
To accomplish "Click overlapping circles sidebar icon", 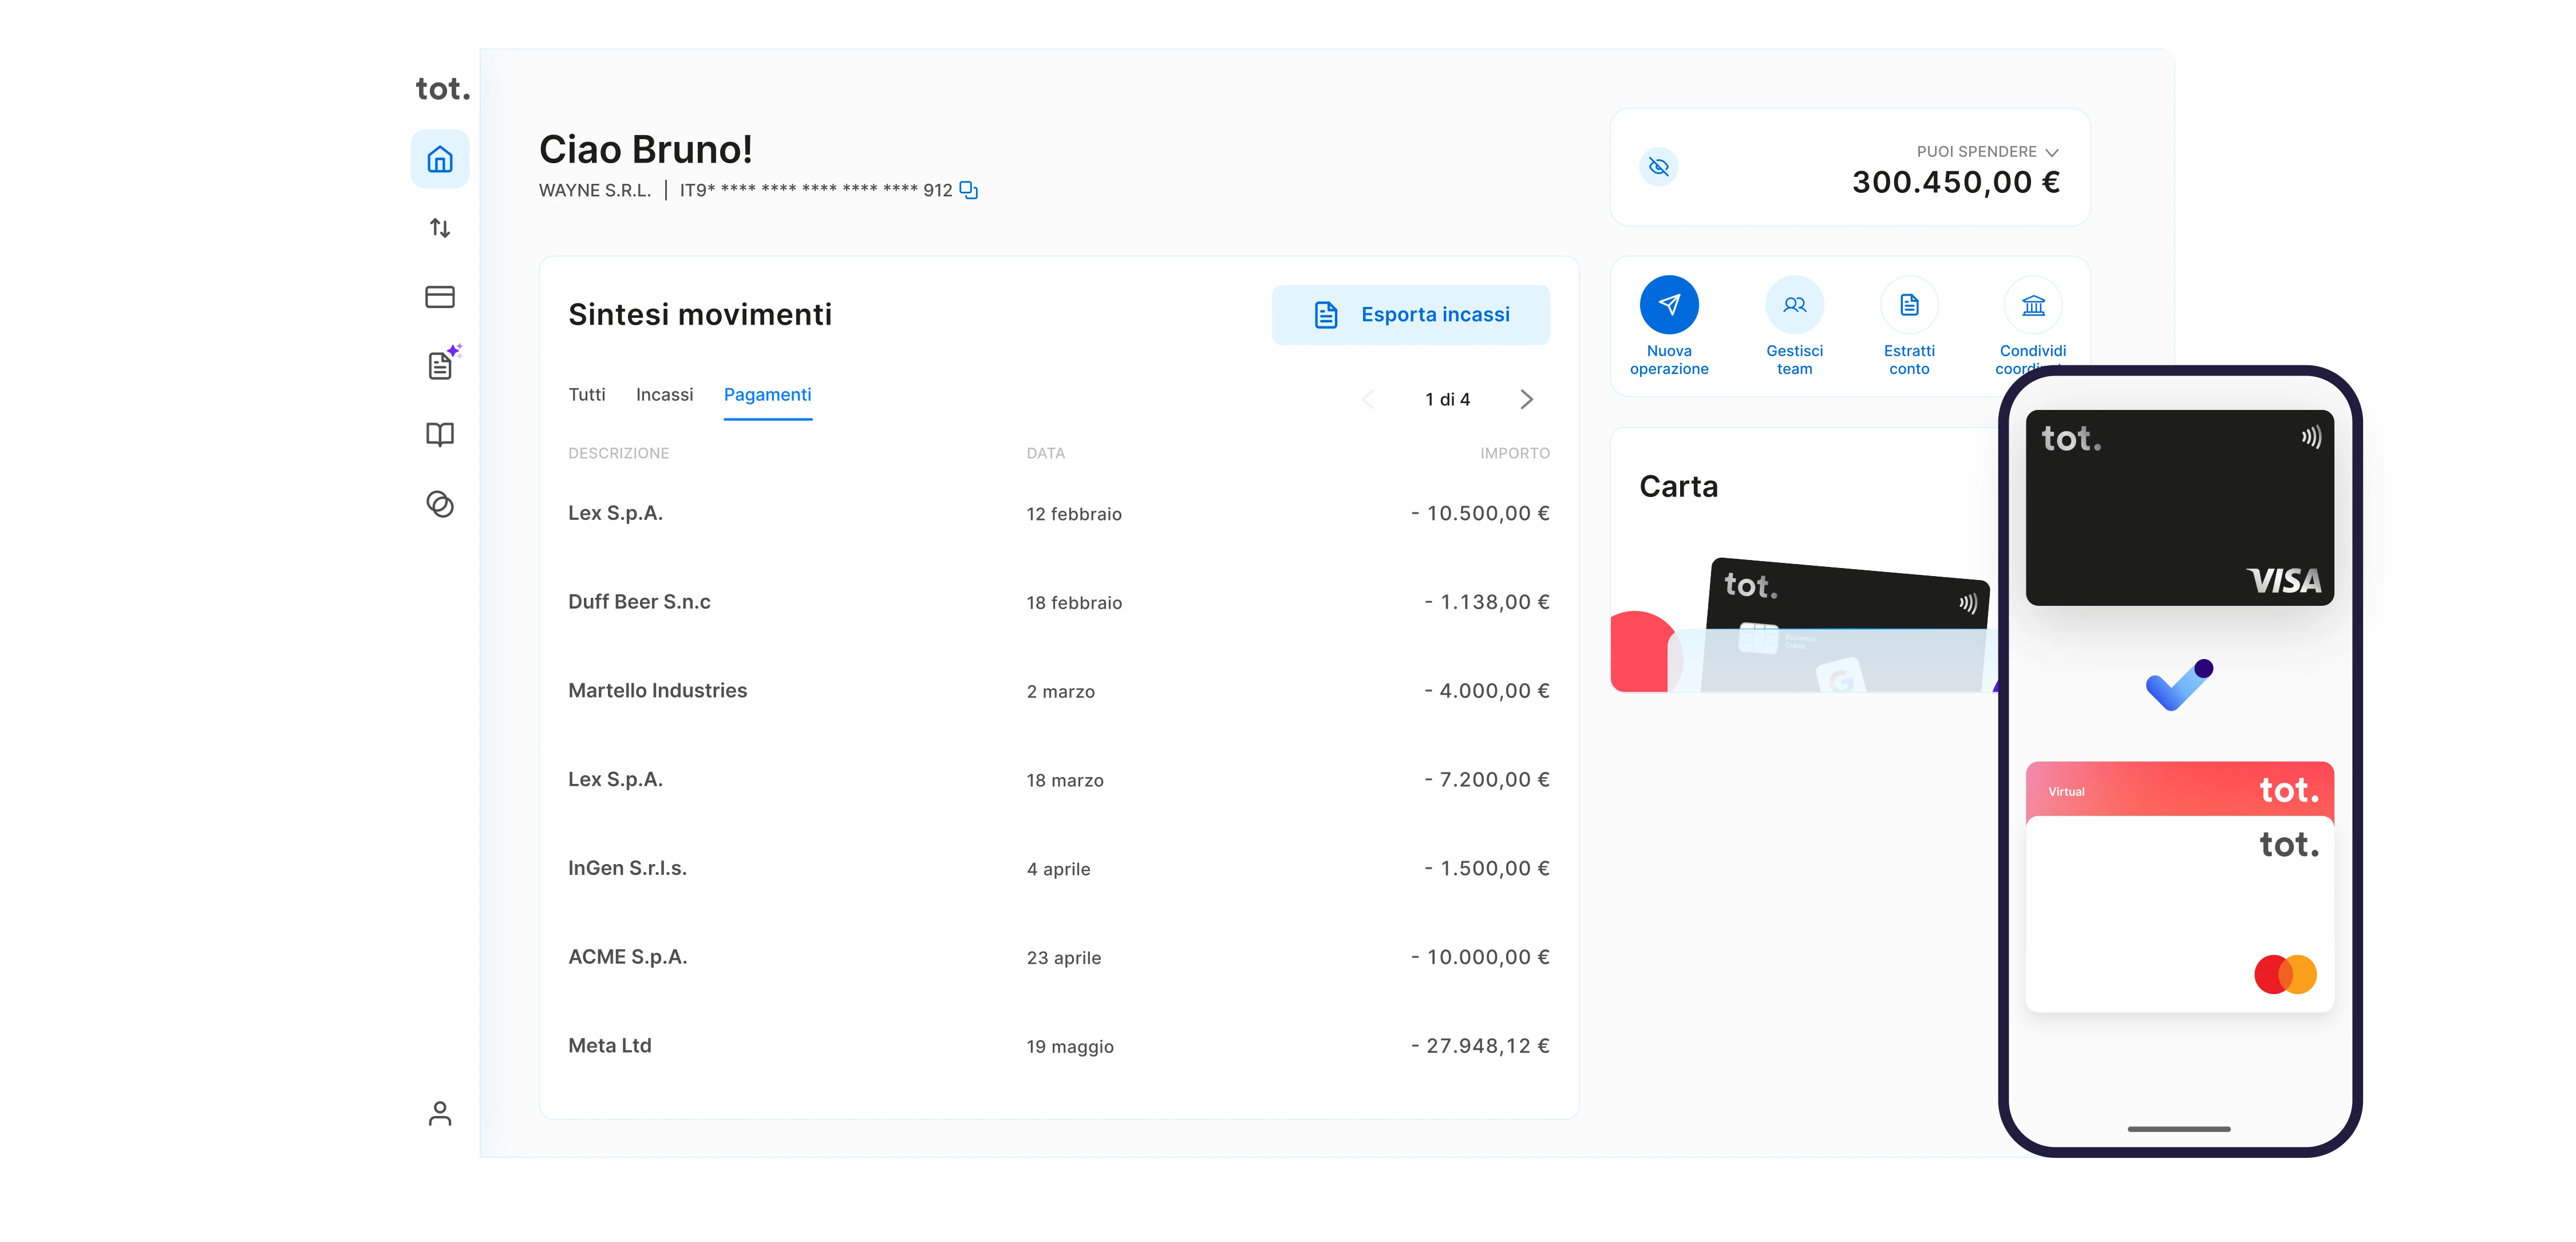I will click(440, 504).
